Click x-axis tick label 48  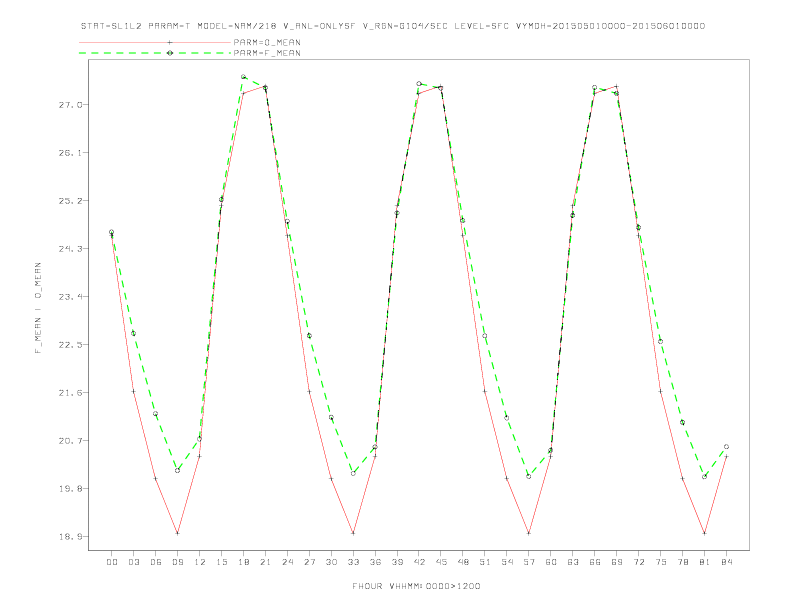point(463,562)
